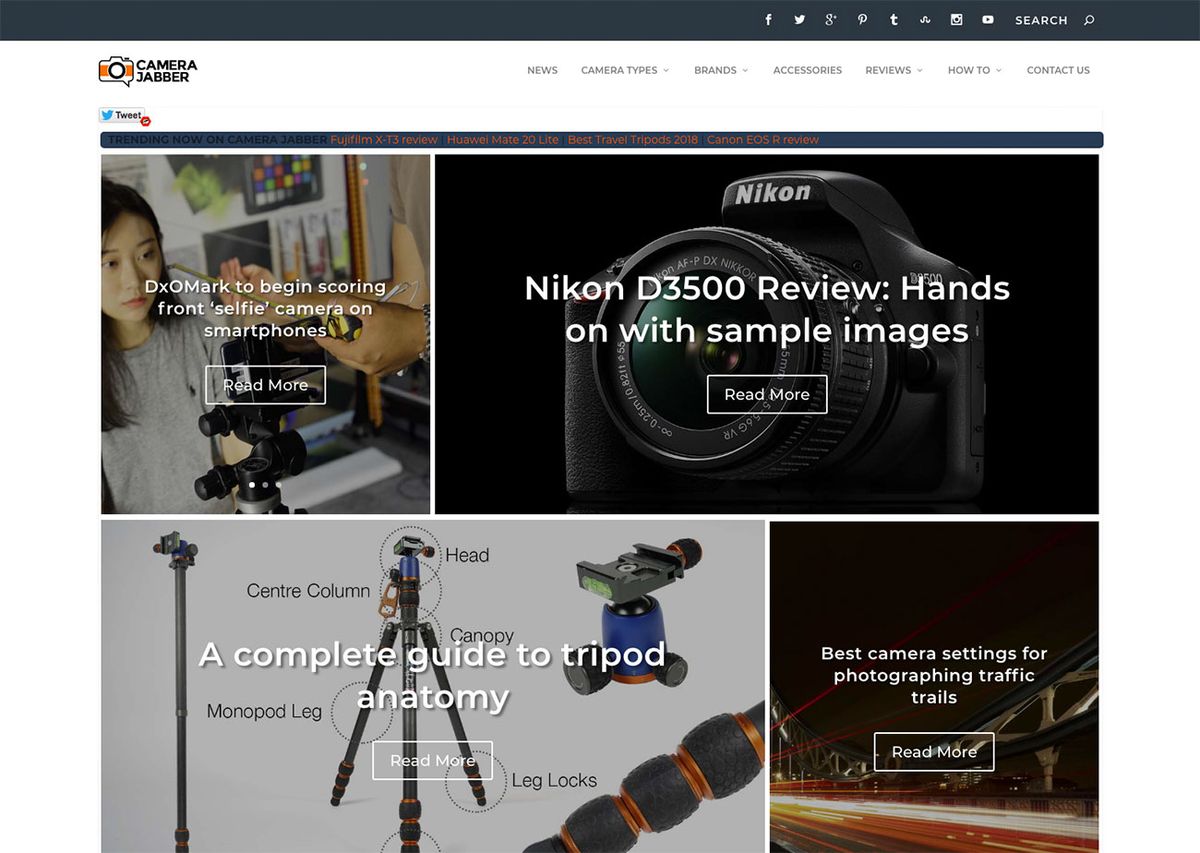The height and width of the screenshot is (853, 1200).
Task: Visit the Instagram page via its icon
Action: tap(956, 19)
